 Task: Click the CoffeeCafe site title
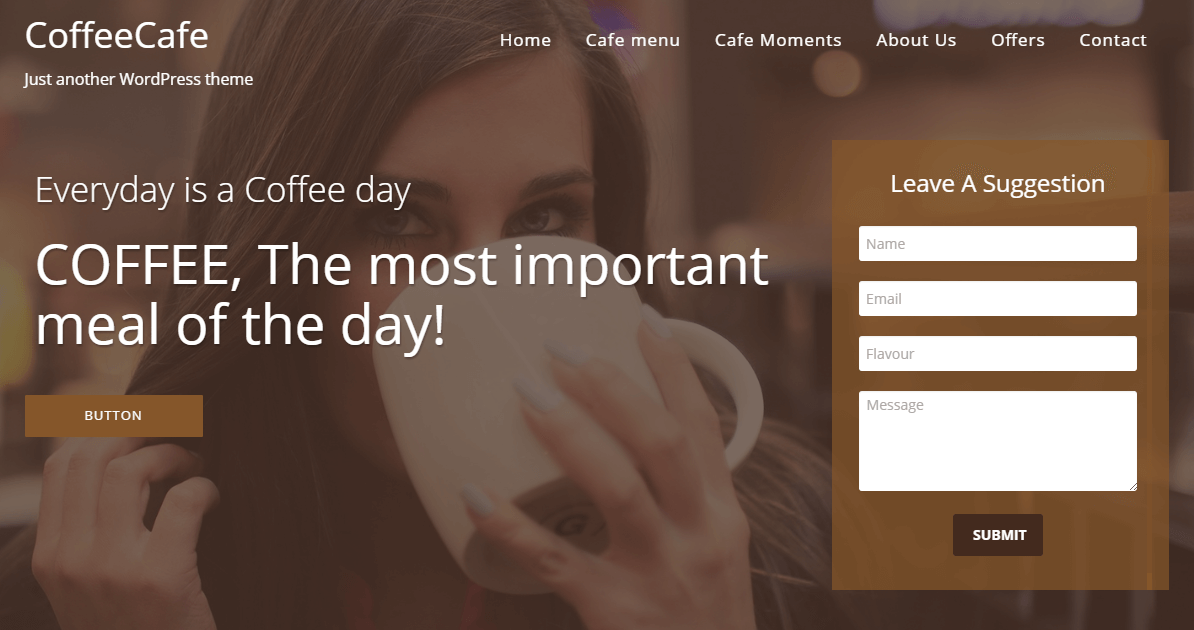[x=117, y=35]
